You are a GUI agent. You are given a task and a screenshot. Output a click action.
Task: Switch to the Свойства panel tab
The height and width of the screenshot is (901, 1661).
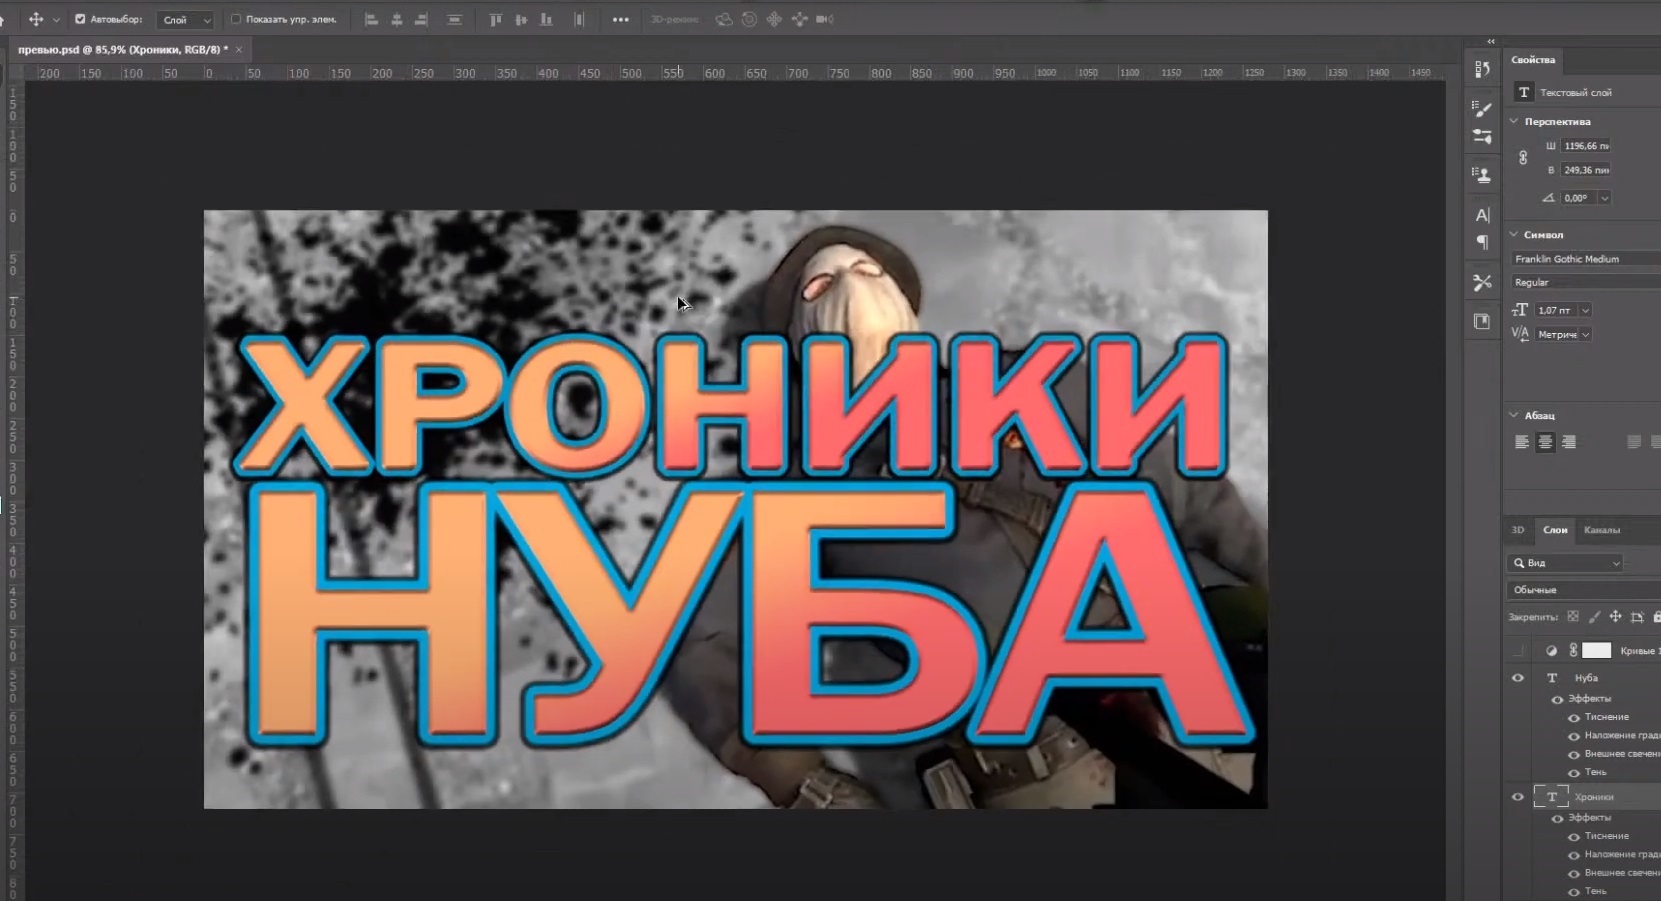click(x=1533, y=60)
